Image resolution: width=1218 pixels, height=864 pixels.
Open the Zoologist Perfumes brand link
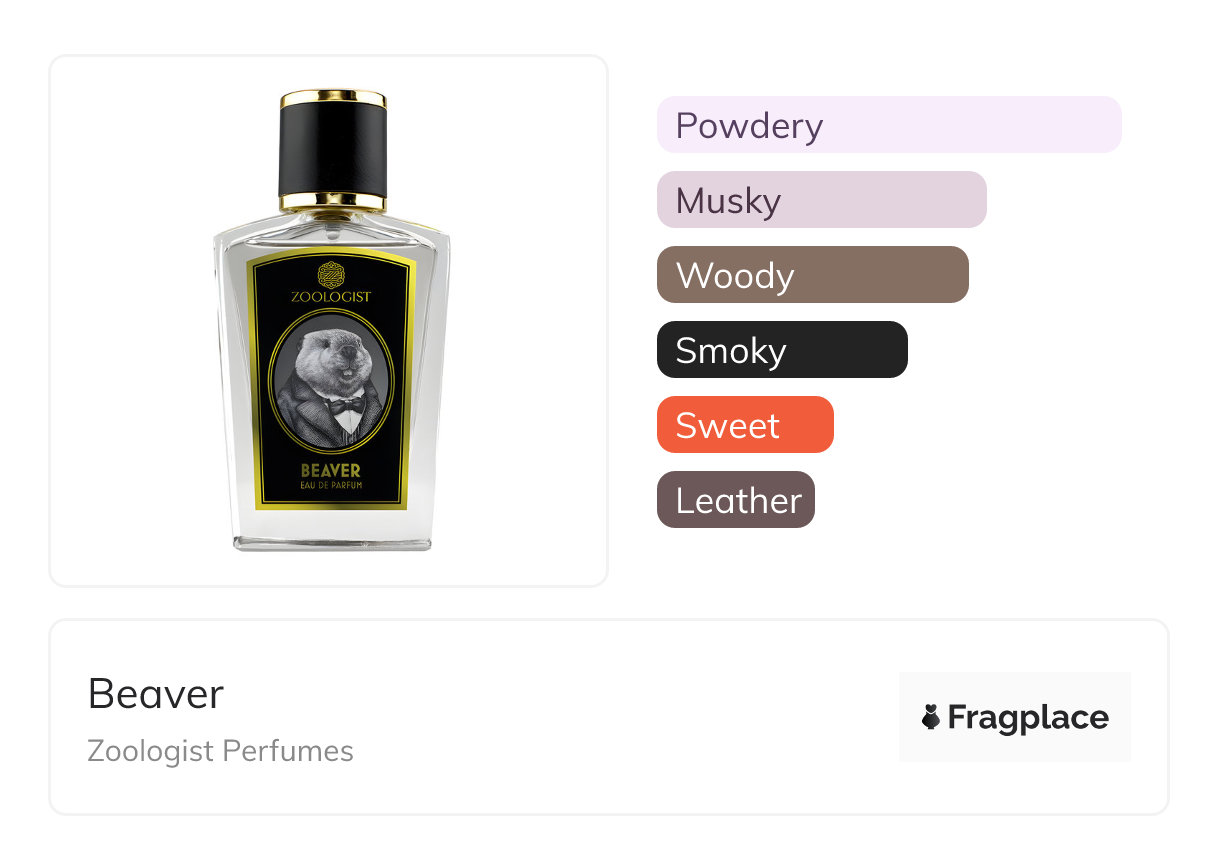(x=220, y=751)
